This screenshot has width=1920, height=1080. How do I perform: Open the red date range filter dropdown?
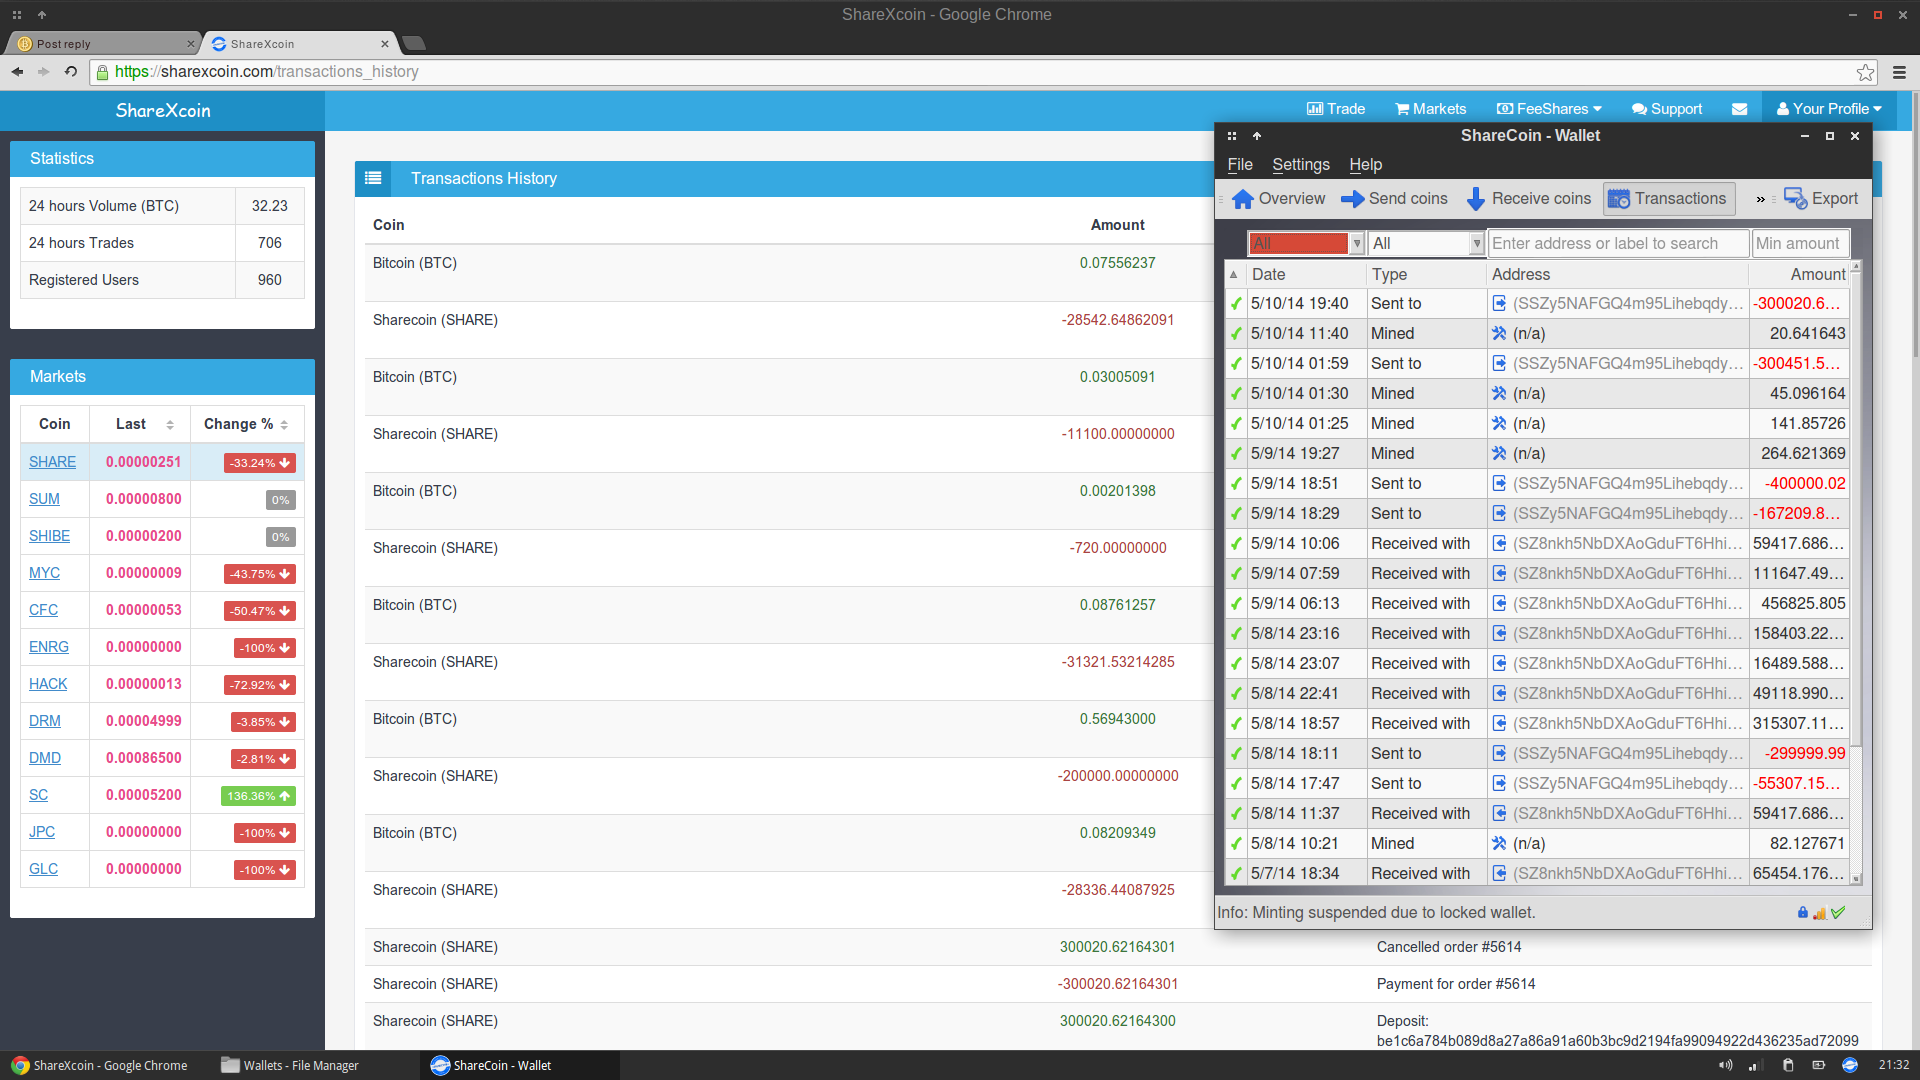[1306, 243]
